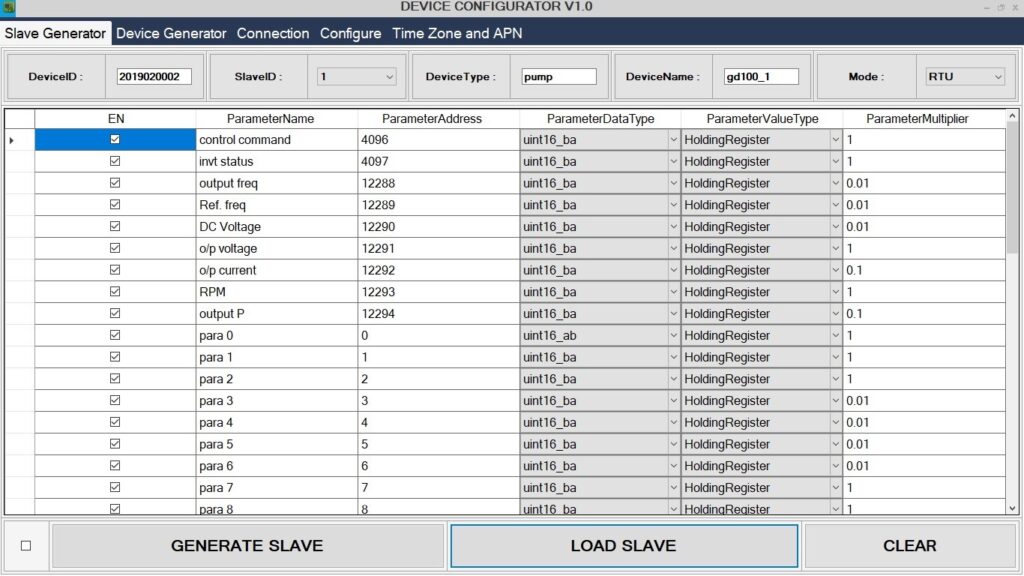1024x576 pixels.
Task: Select the address cell '12288'
Action: click(x=438, y=184)
